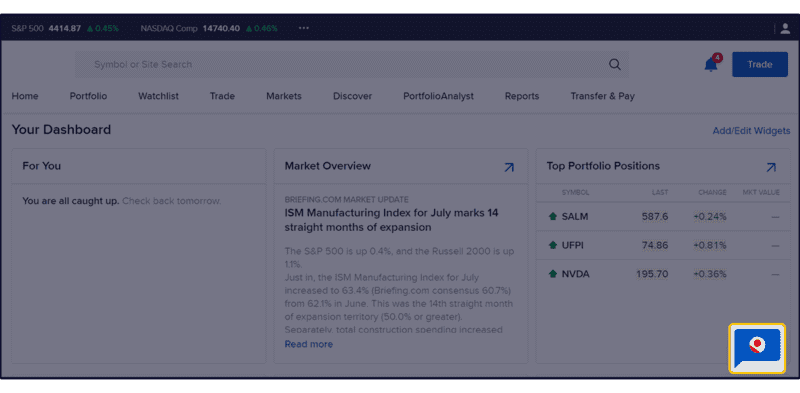The image size is (800, 393).
Task: Click the MKT VALUE column header
Action: tap(761, 192)
